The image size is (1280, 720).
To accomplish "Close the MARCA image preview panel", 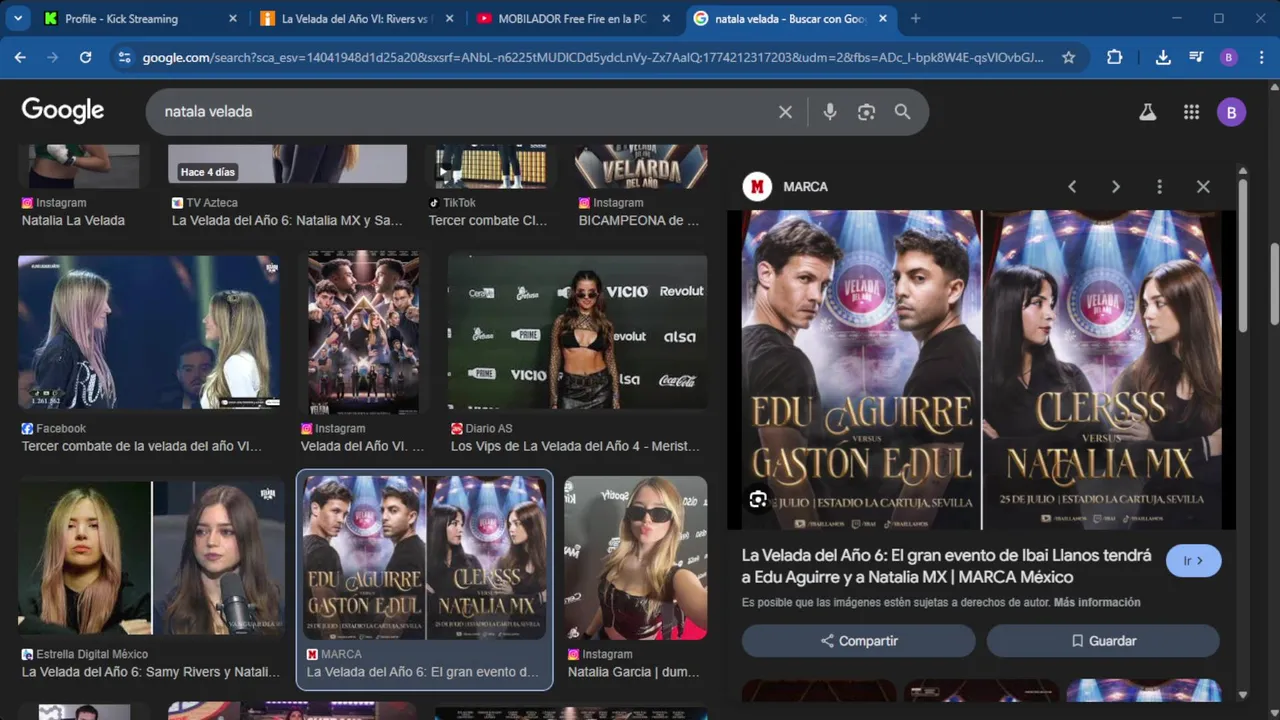I will point(1203,187).
